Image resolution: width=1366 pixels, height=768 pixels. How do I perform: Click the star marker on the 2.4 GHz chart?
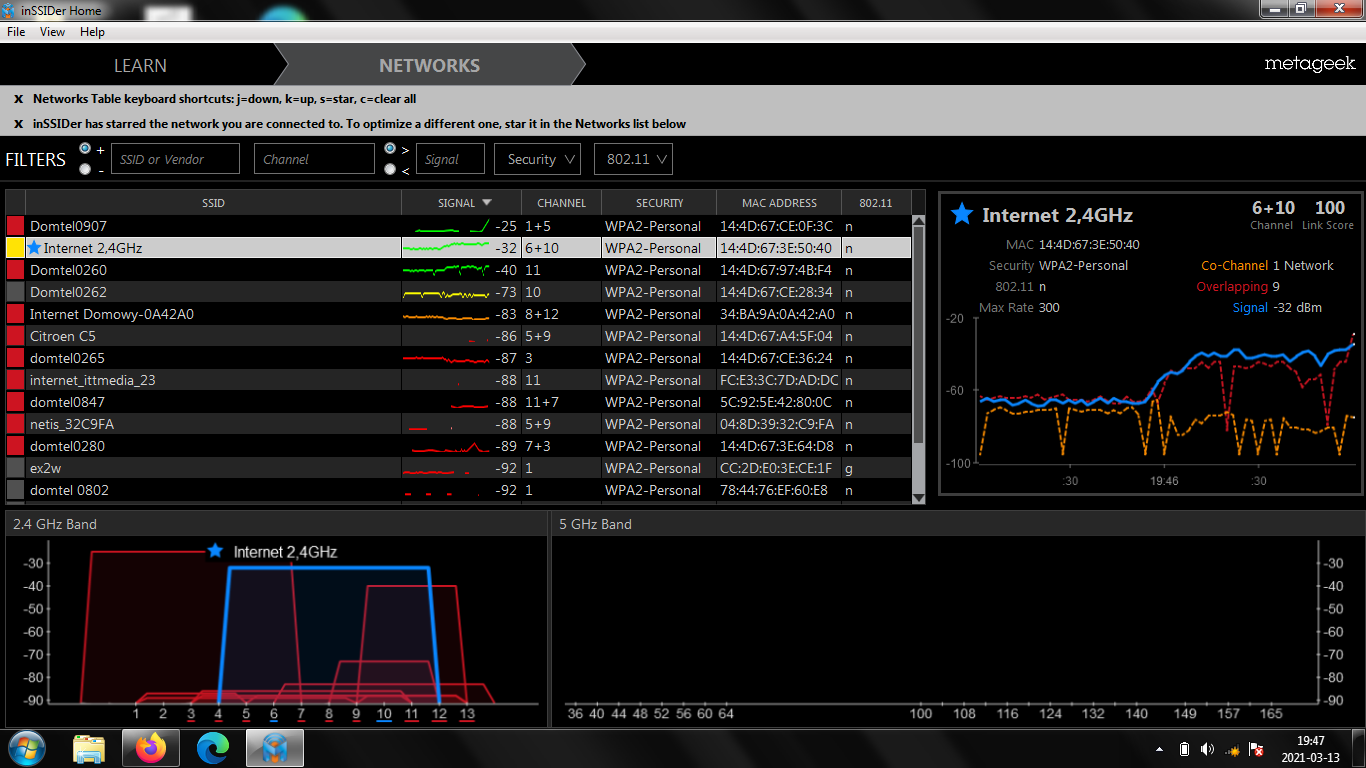click(214, 551)
